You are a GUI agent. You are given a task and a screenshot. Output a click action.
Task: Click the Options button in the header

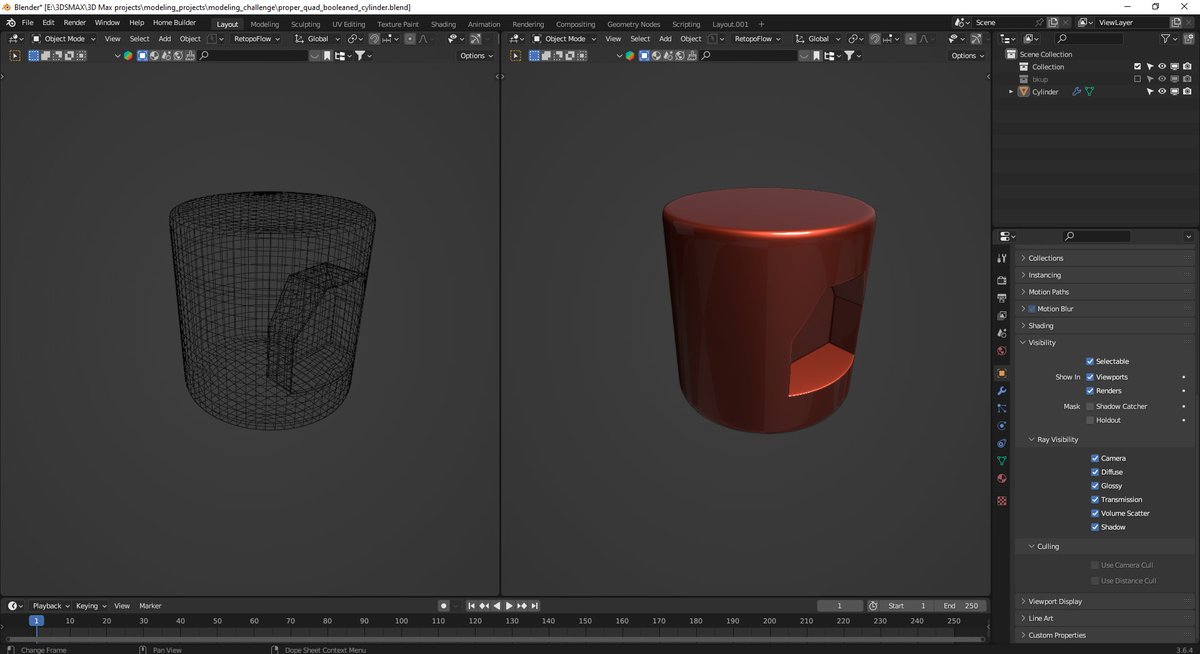pyautogui.click(x=472, y=56)
